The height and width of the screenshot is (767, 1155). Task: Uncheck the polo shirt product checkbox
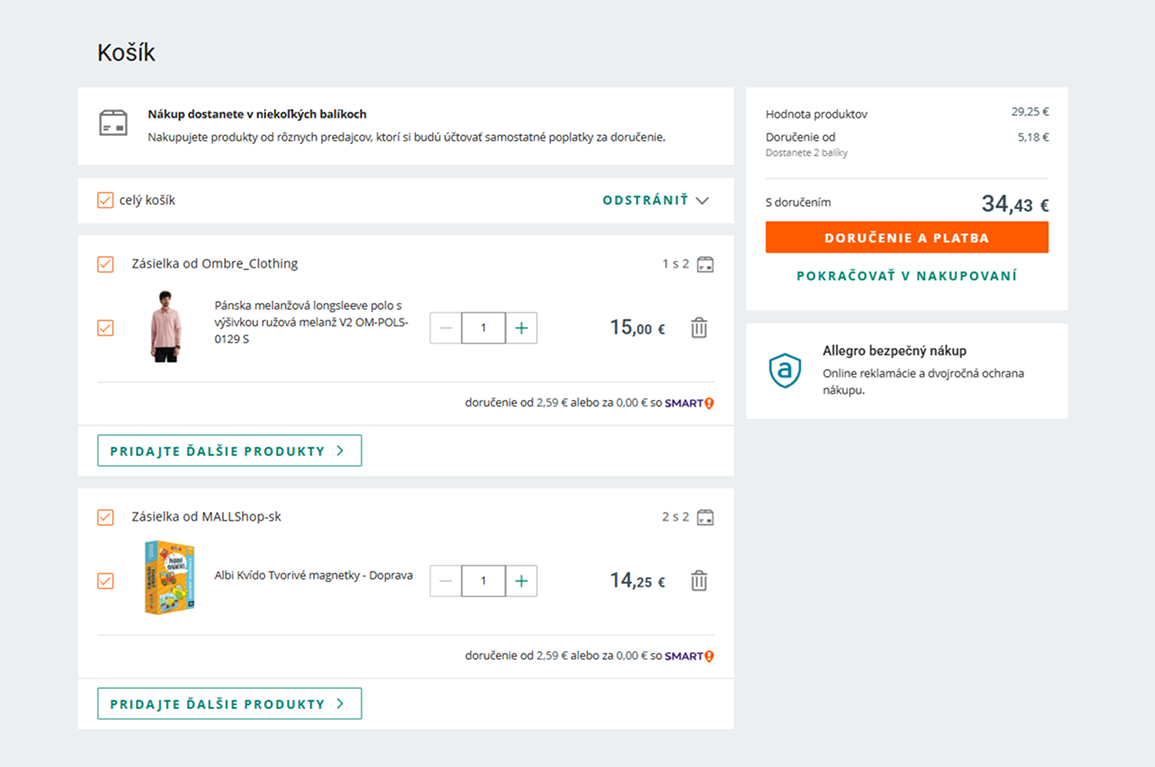tap(105, 328)
